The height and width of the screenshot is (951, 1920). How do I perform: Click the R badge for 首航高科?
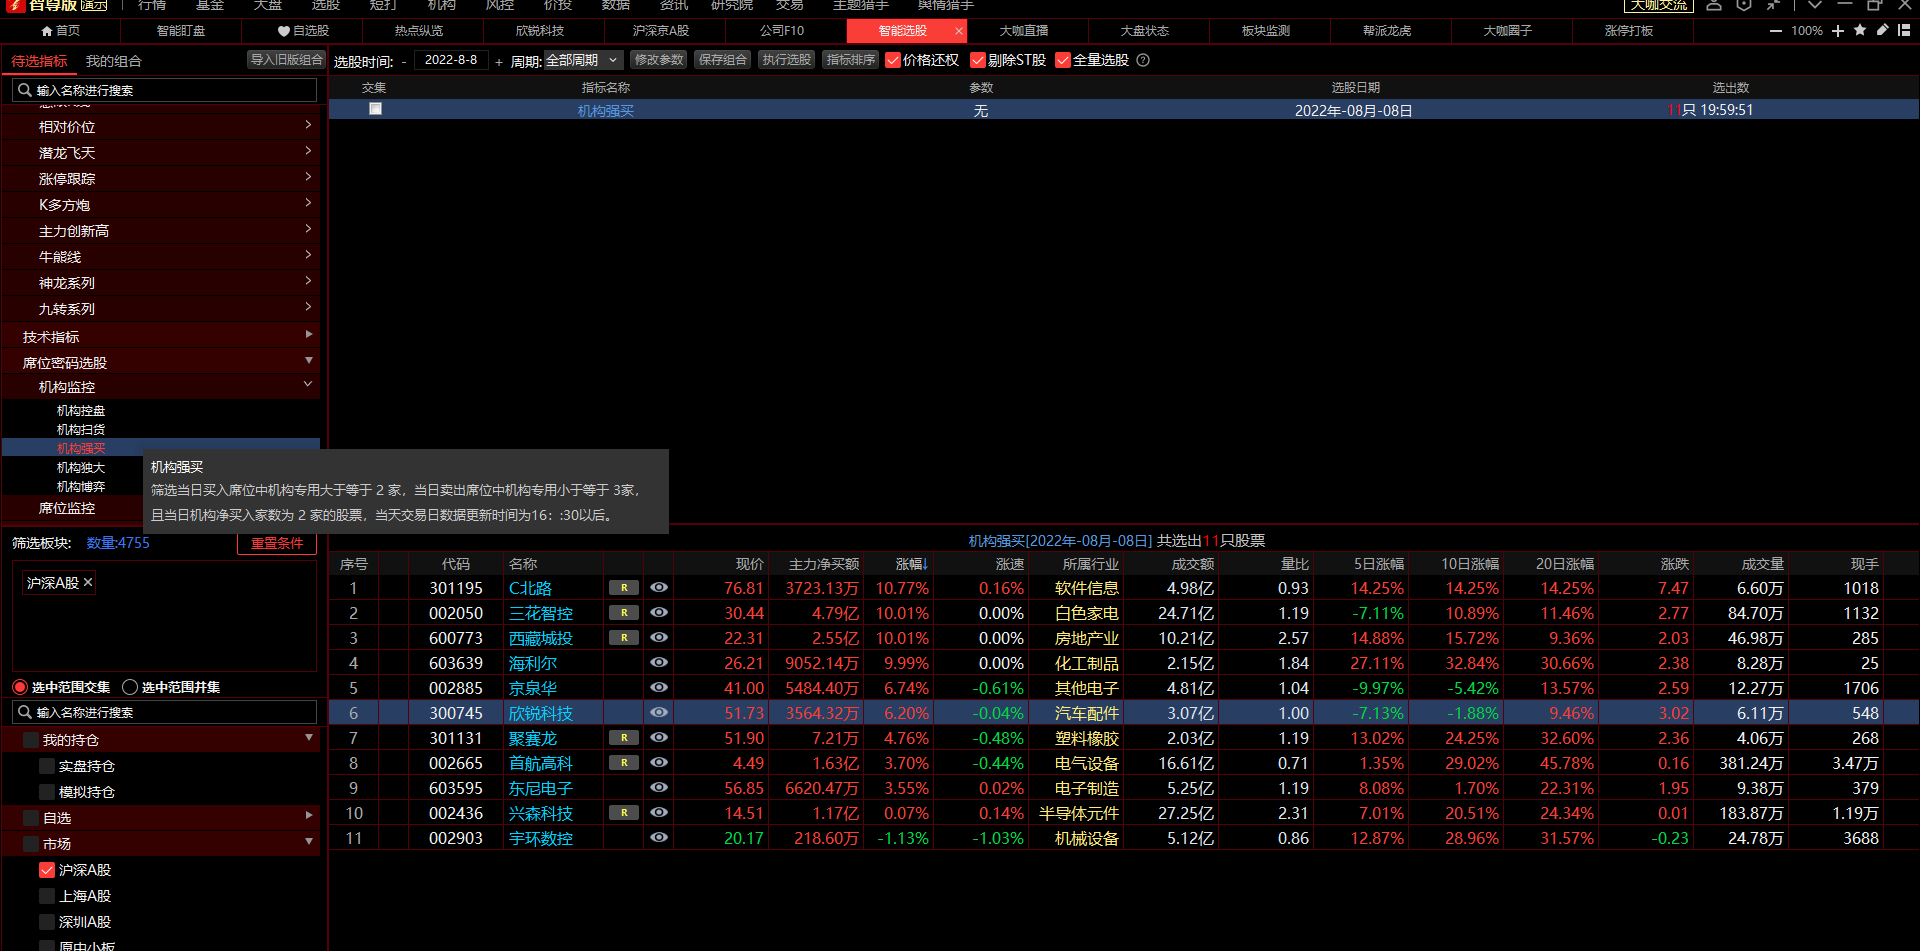coord(624,763)
